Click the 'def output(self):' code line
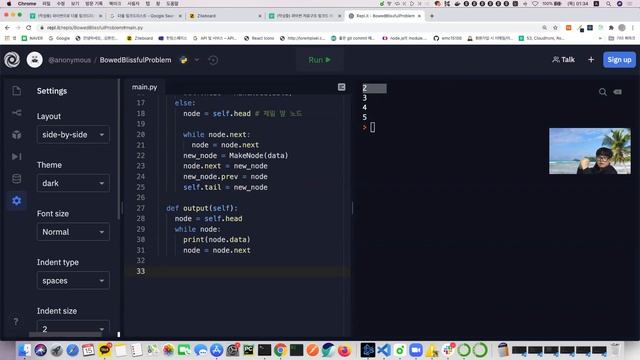This screenshot has width=640, height=360. click(202, 208)
